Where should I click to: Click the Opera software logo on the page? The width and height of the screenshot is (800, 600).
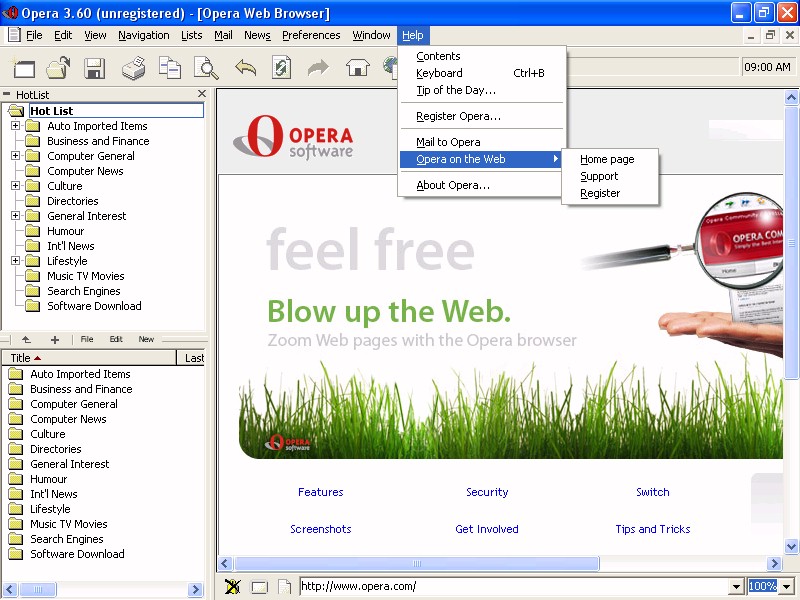point(293,136)
